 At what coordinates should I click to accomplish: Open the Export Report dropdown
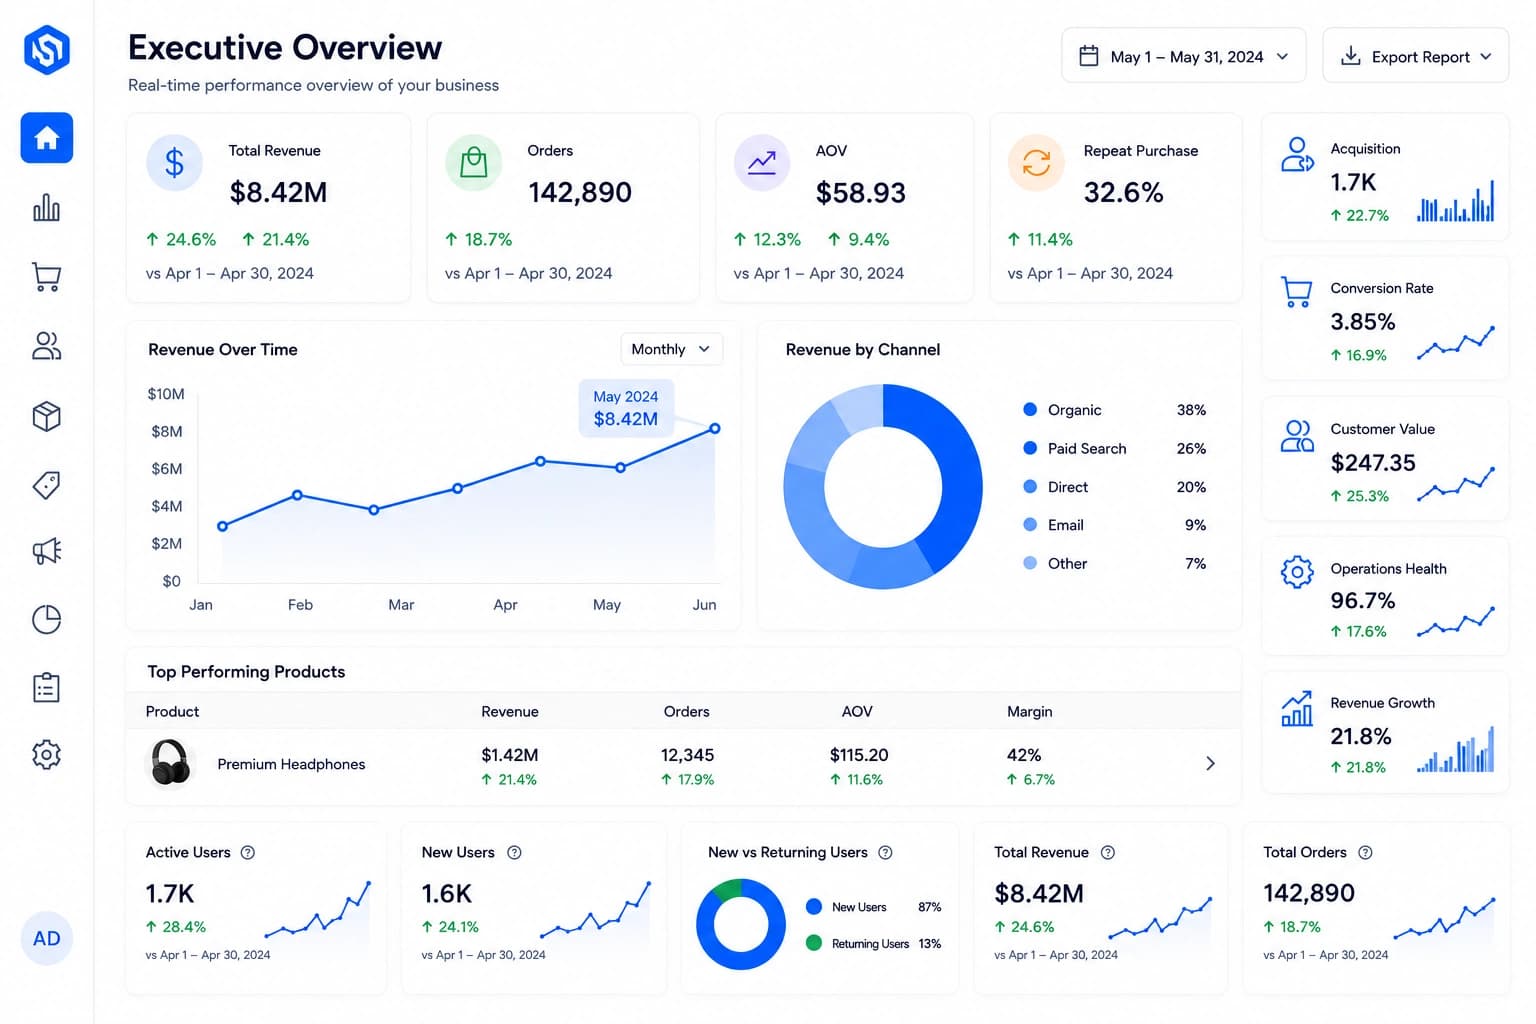coord(1415,56)
